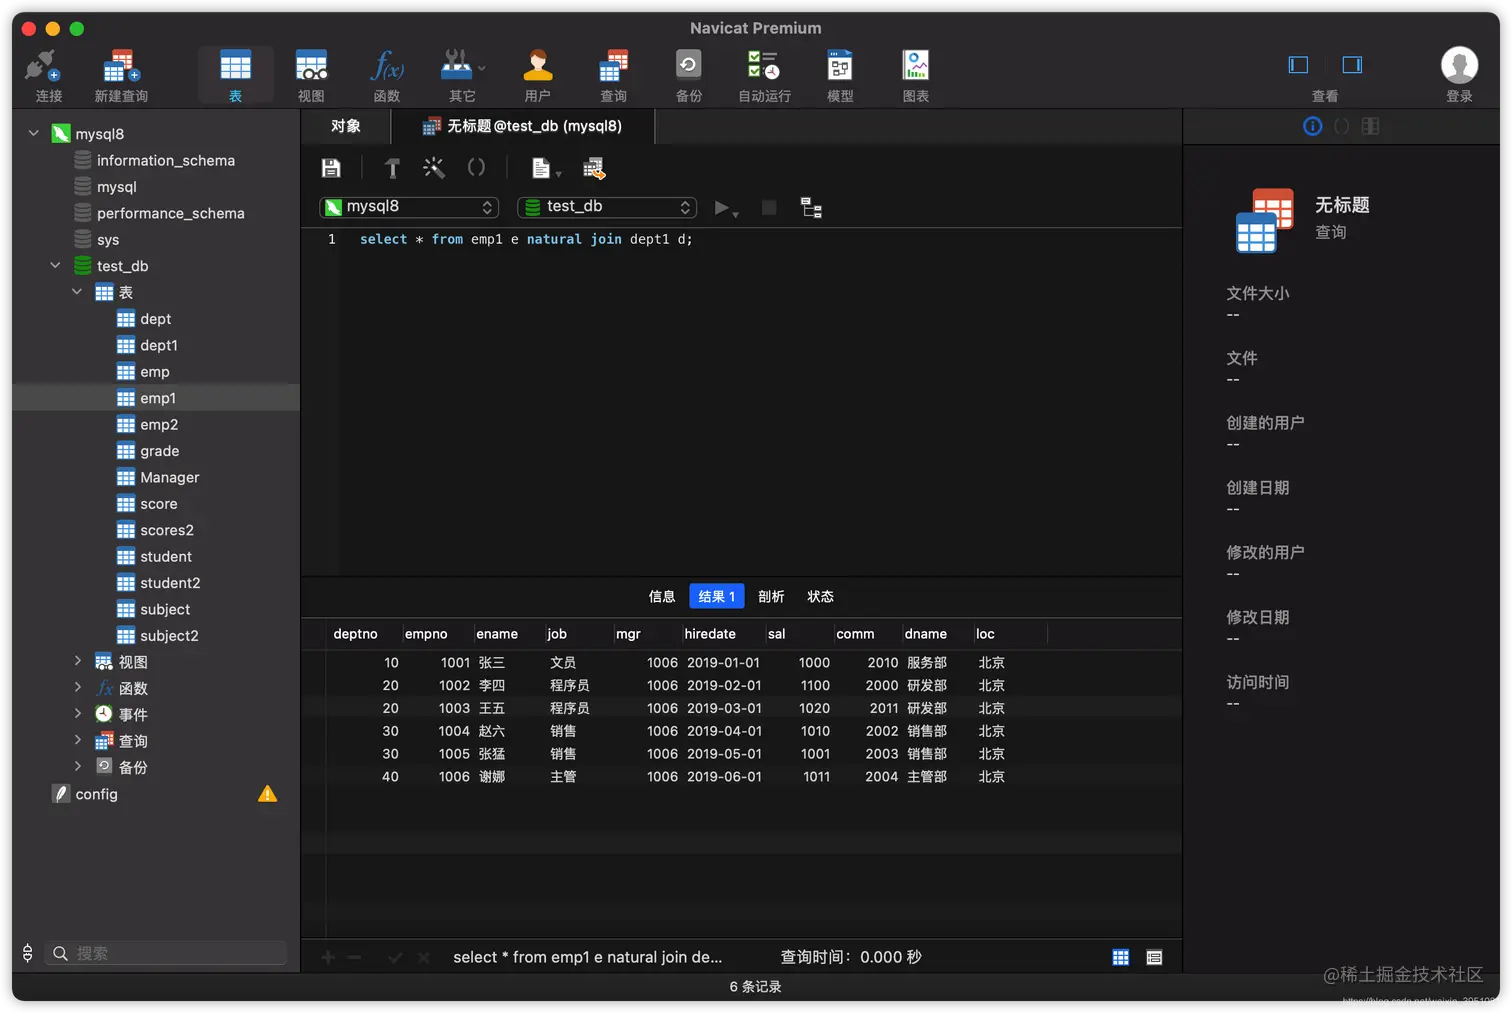Click the explain query plan icon

[811, 208]
